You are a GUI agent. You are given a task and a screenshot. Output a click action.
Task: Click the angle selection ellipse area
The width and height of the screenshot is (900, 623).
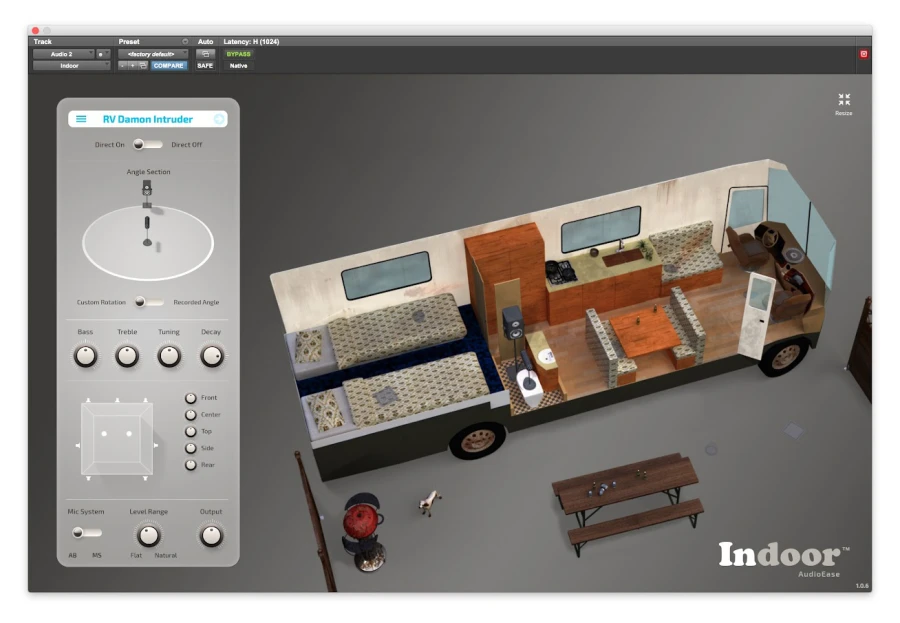[x=148, y=243]
